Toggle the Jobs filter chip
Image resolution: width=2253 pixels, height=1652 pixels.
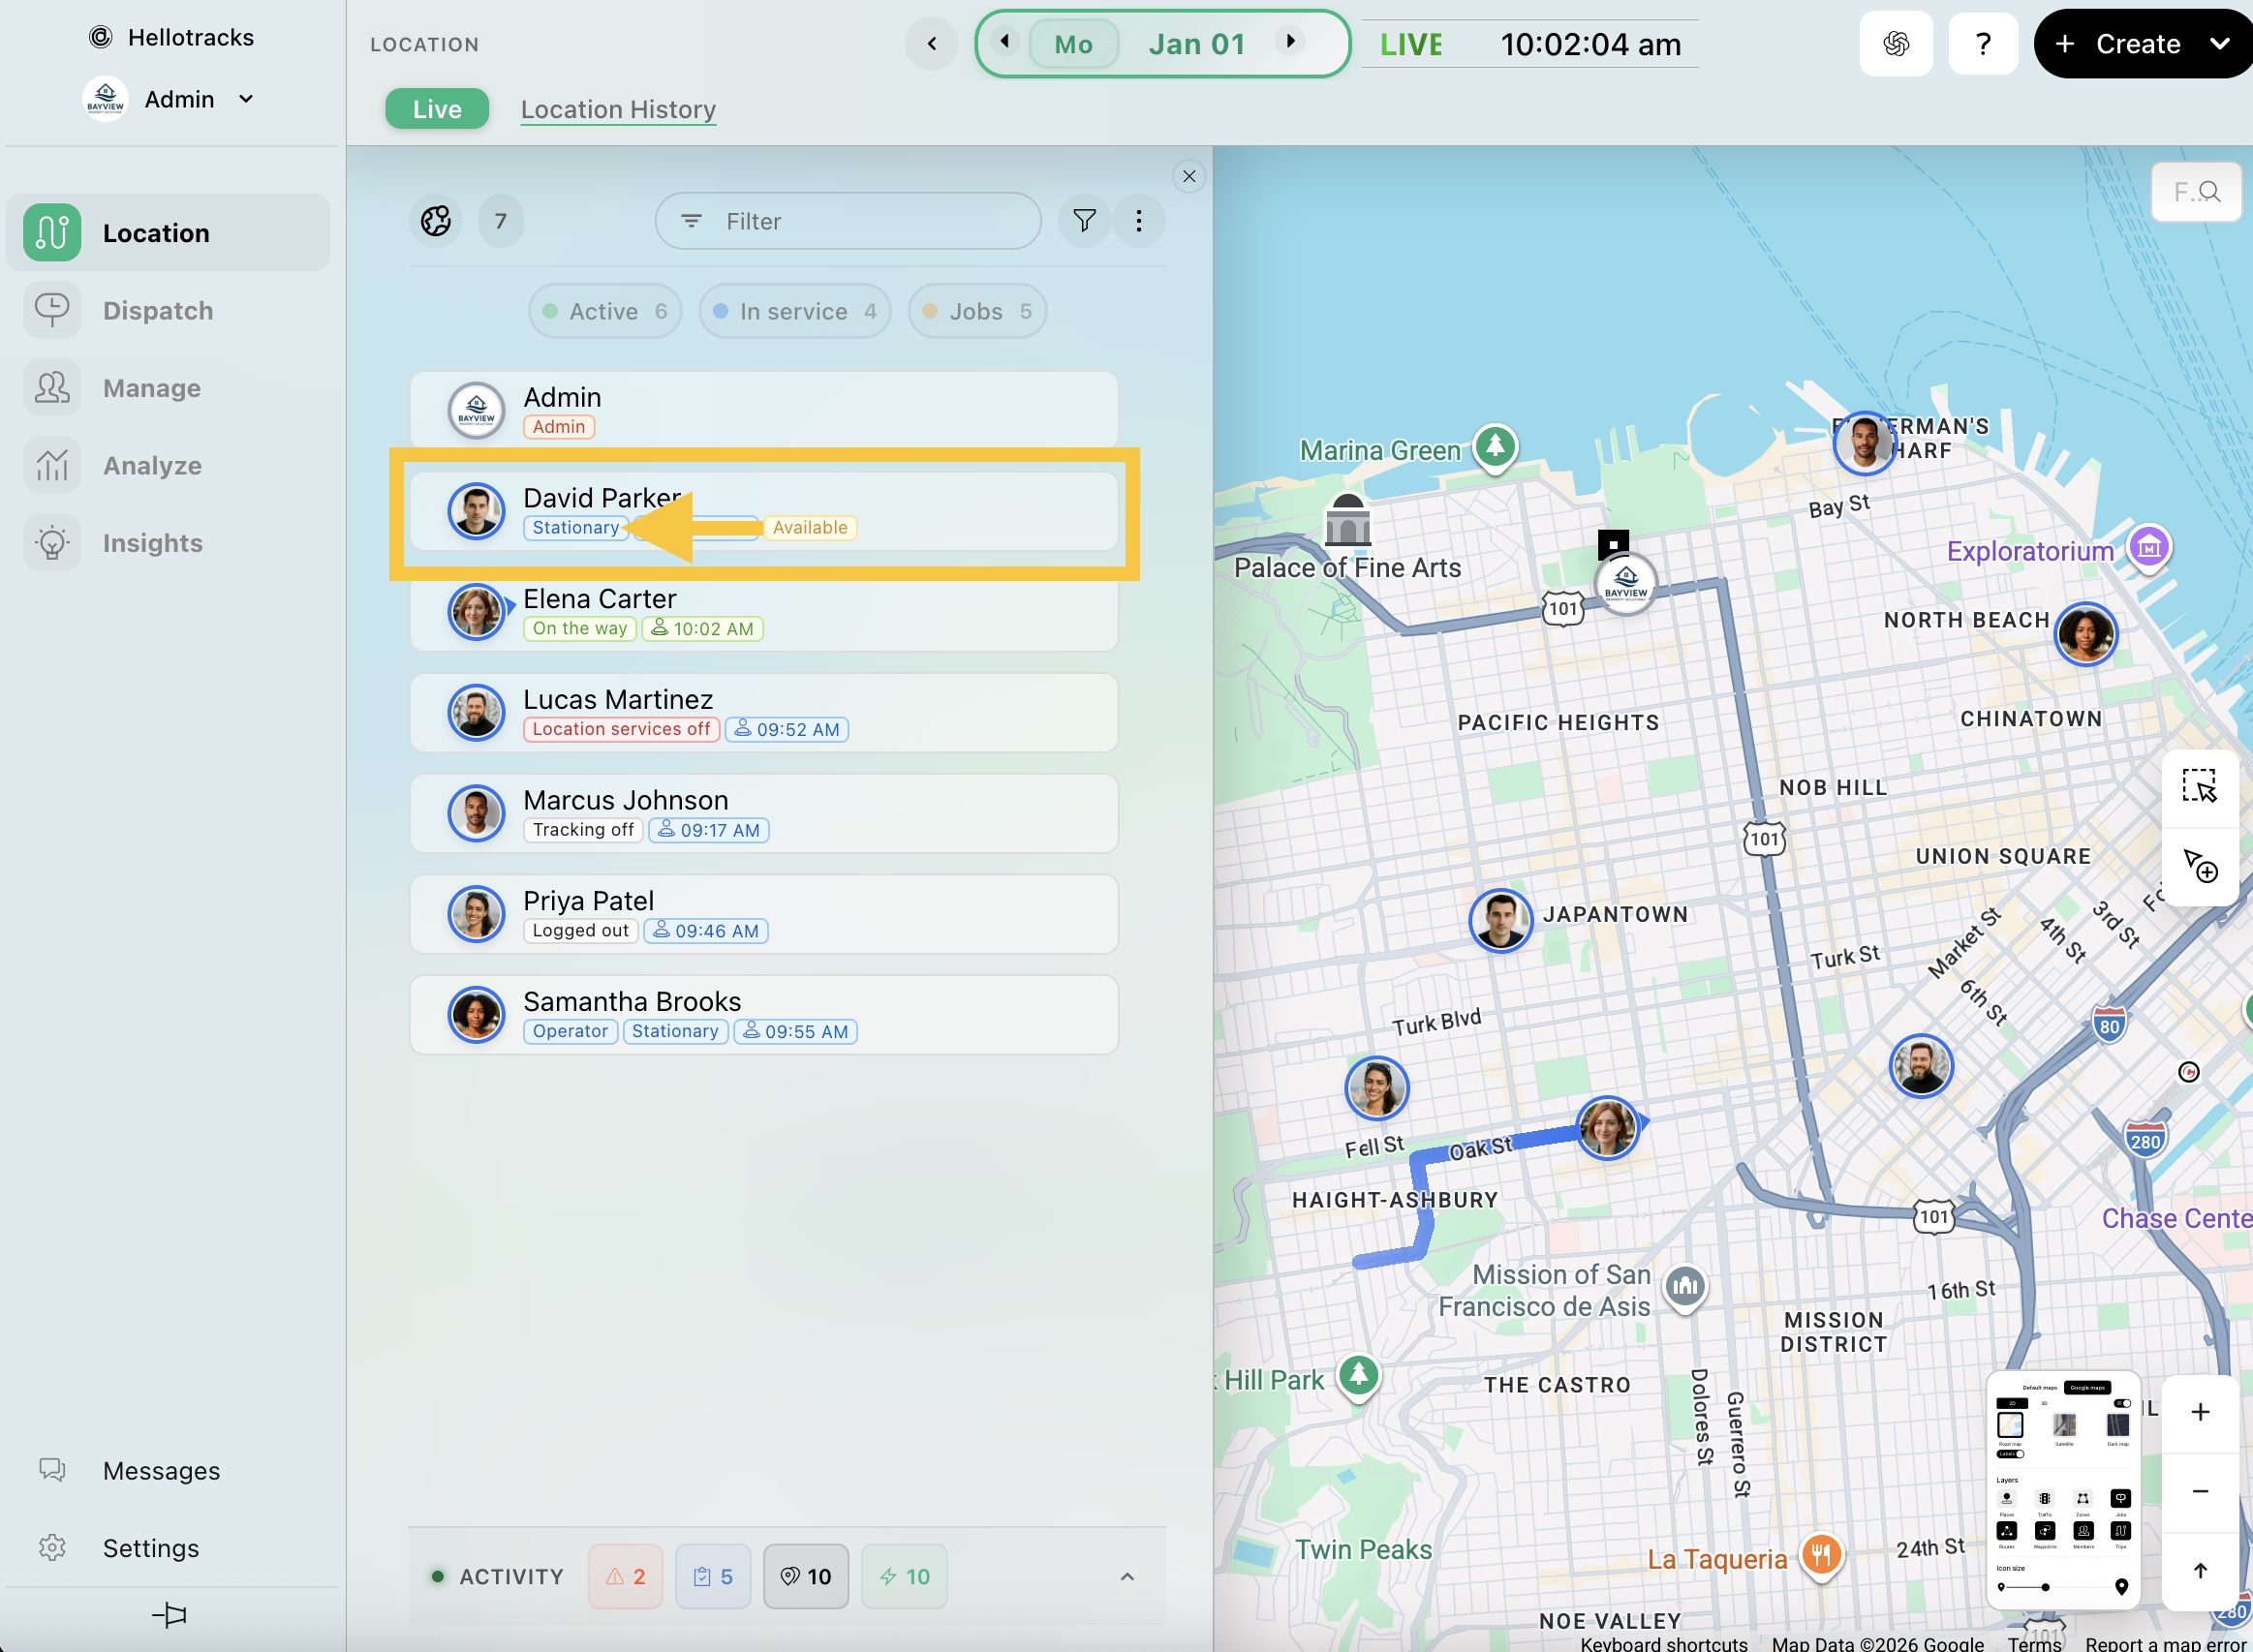976,311
